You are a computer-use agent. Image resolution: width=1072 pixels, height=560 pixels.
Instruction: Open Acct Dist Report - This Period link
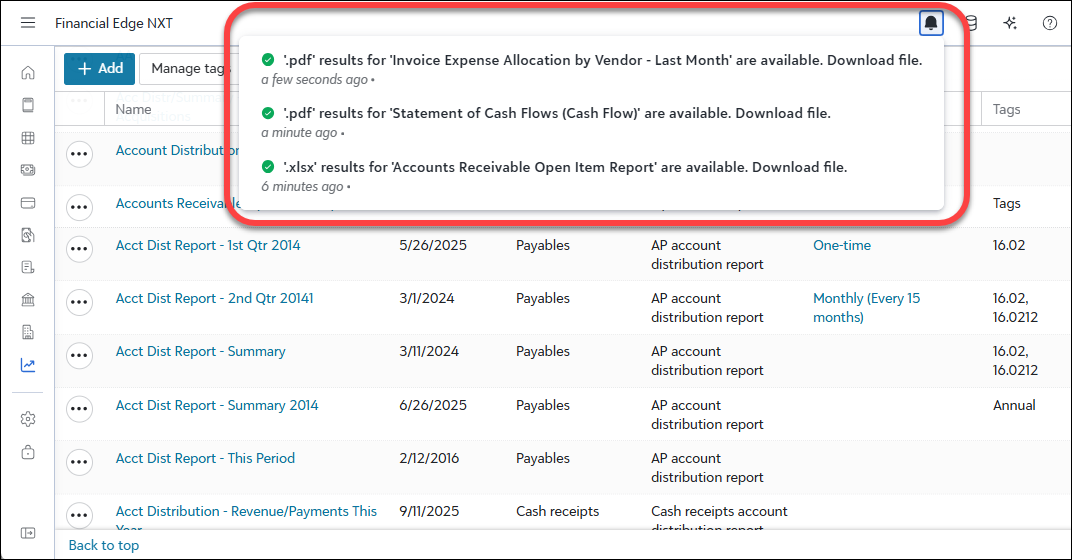[x=205, y=458]
